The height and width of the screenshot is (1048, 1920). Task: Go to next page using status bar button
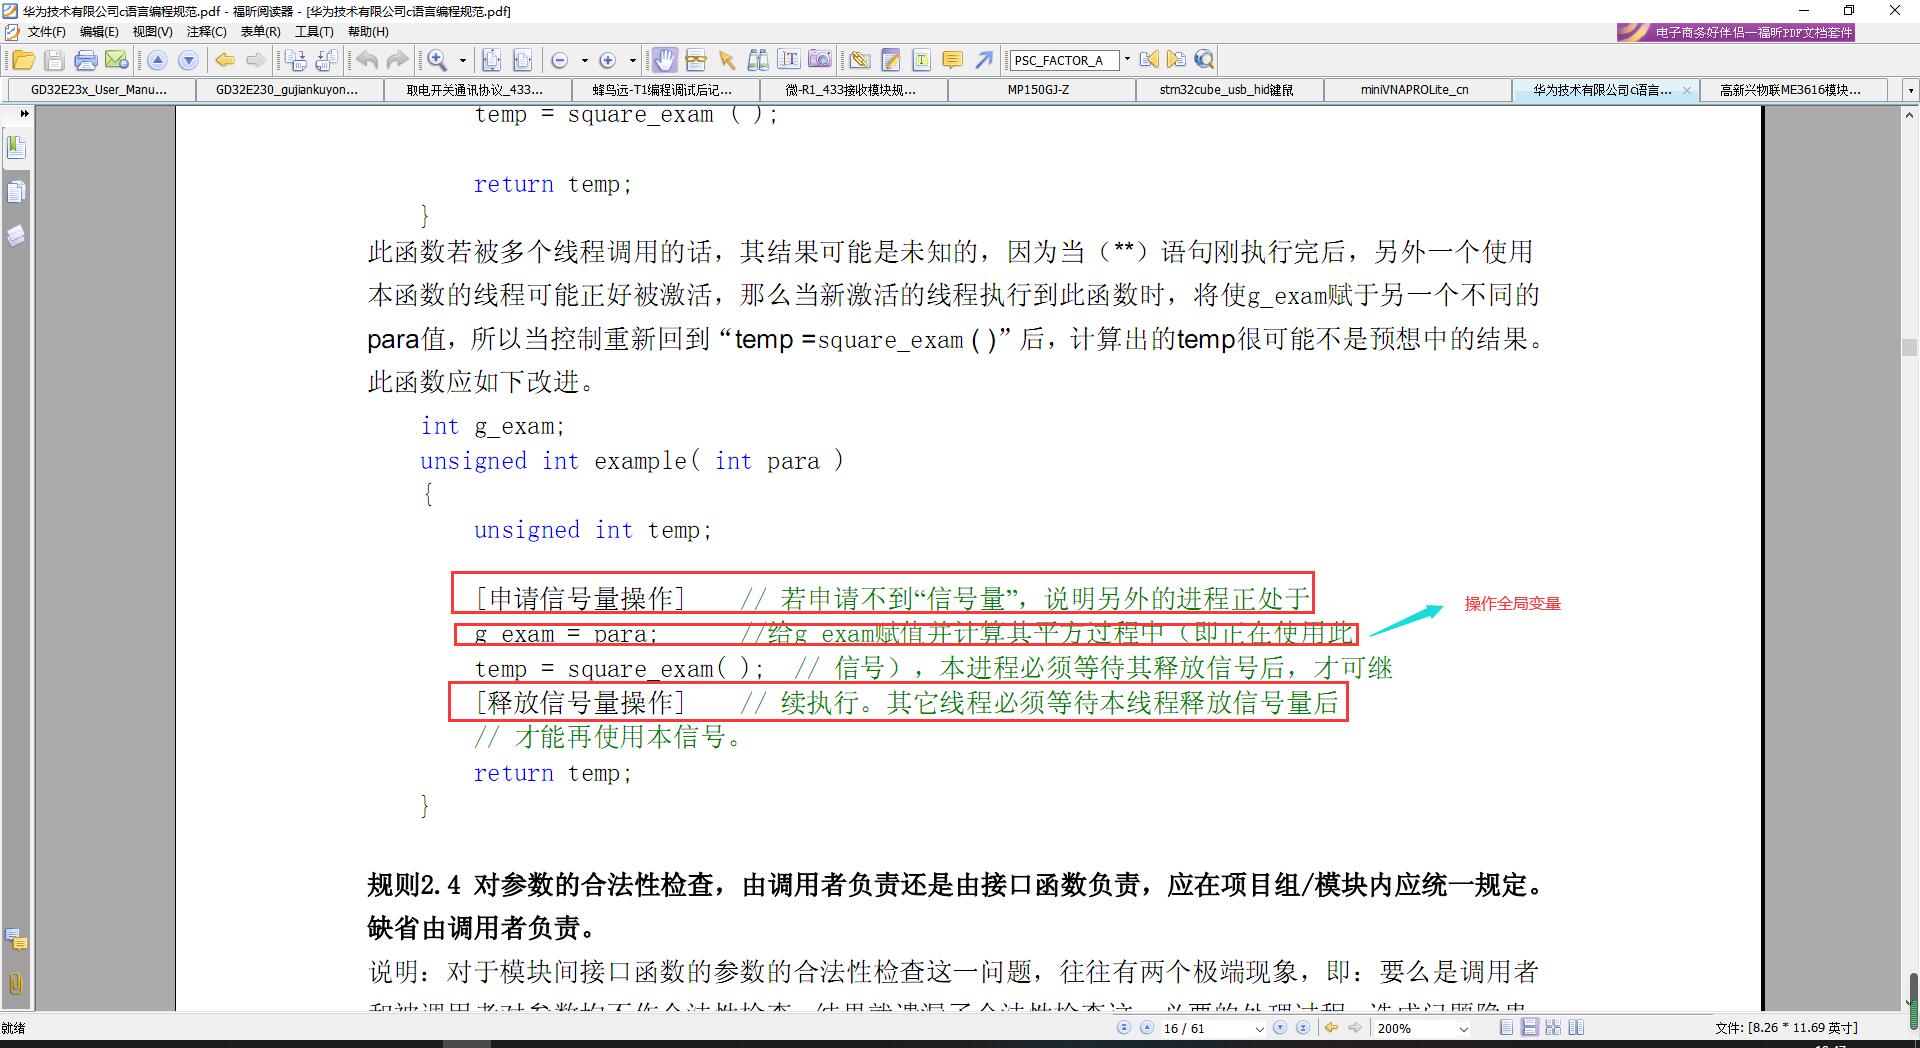(x=1280, y=1027)
